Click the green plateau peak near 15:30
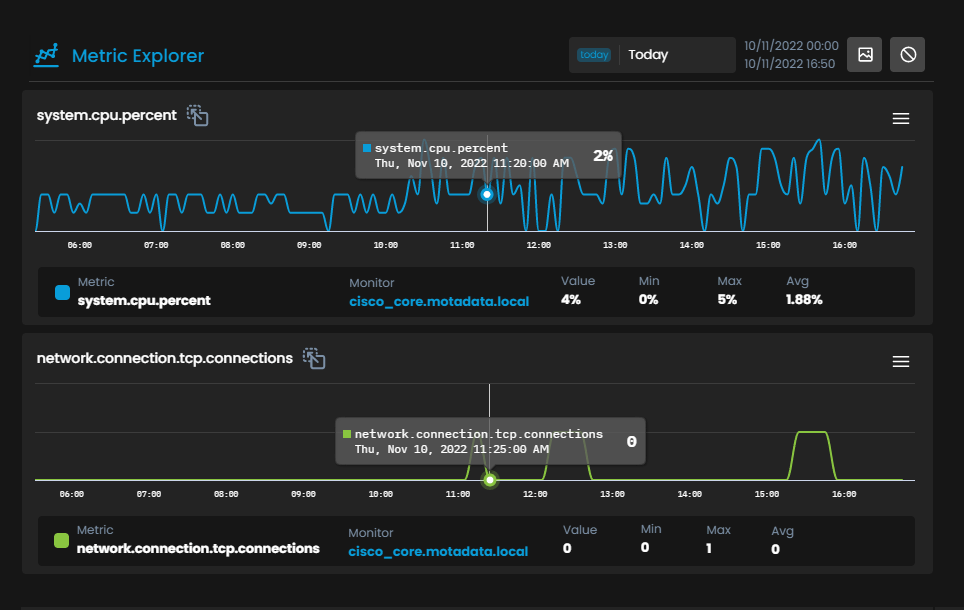 812,432
